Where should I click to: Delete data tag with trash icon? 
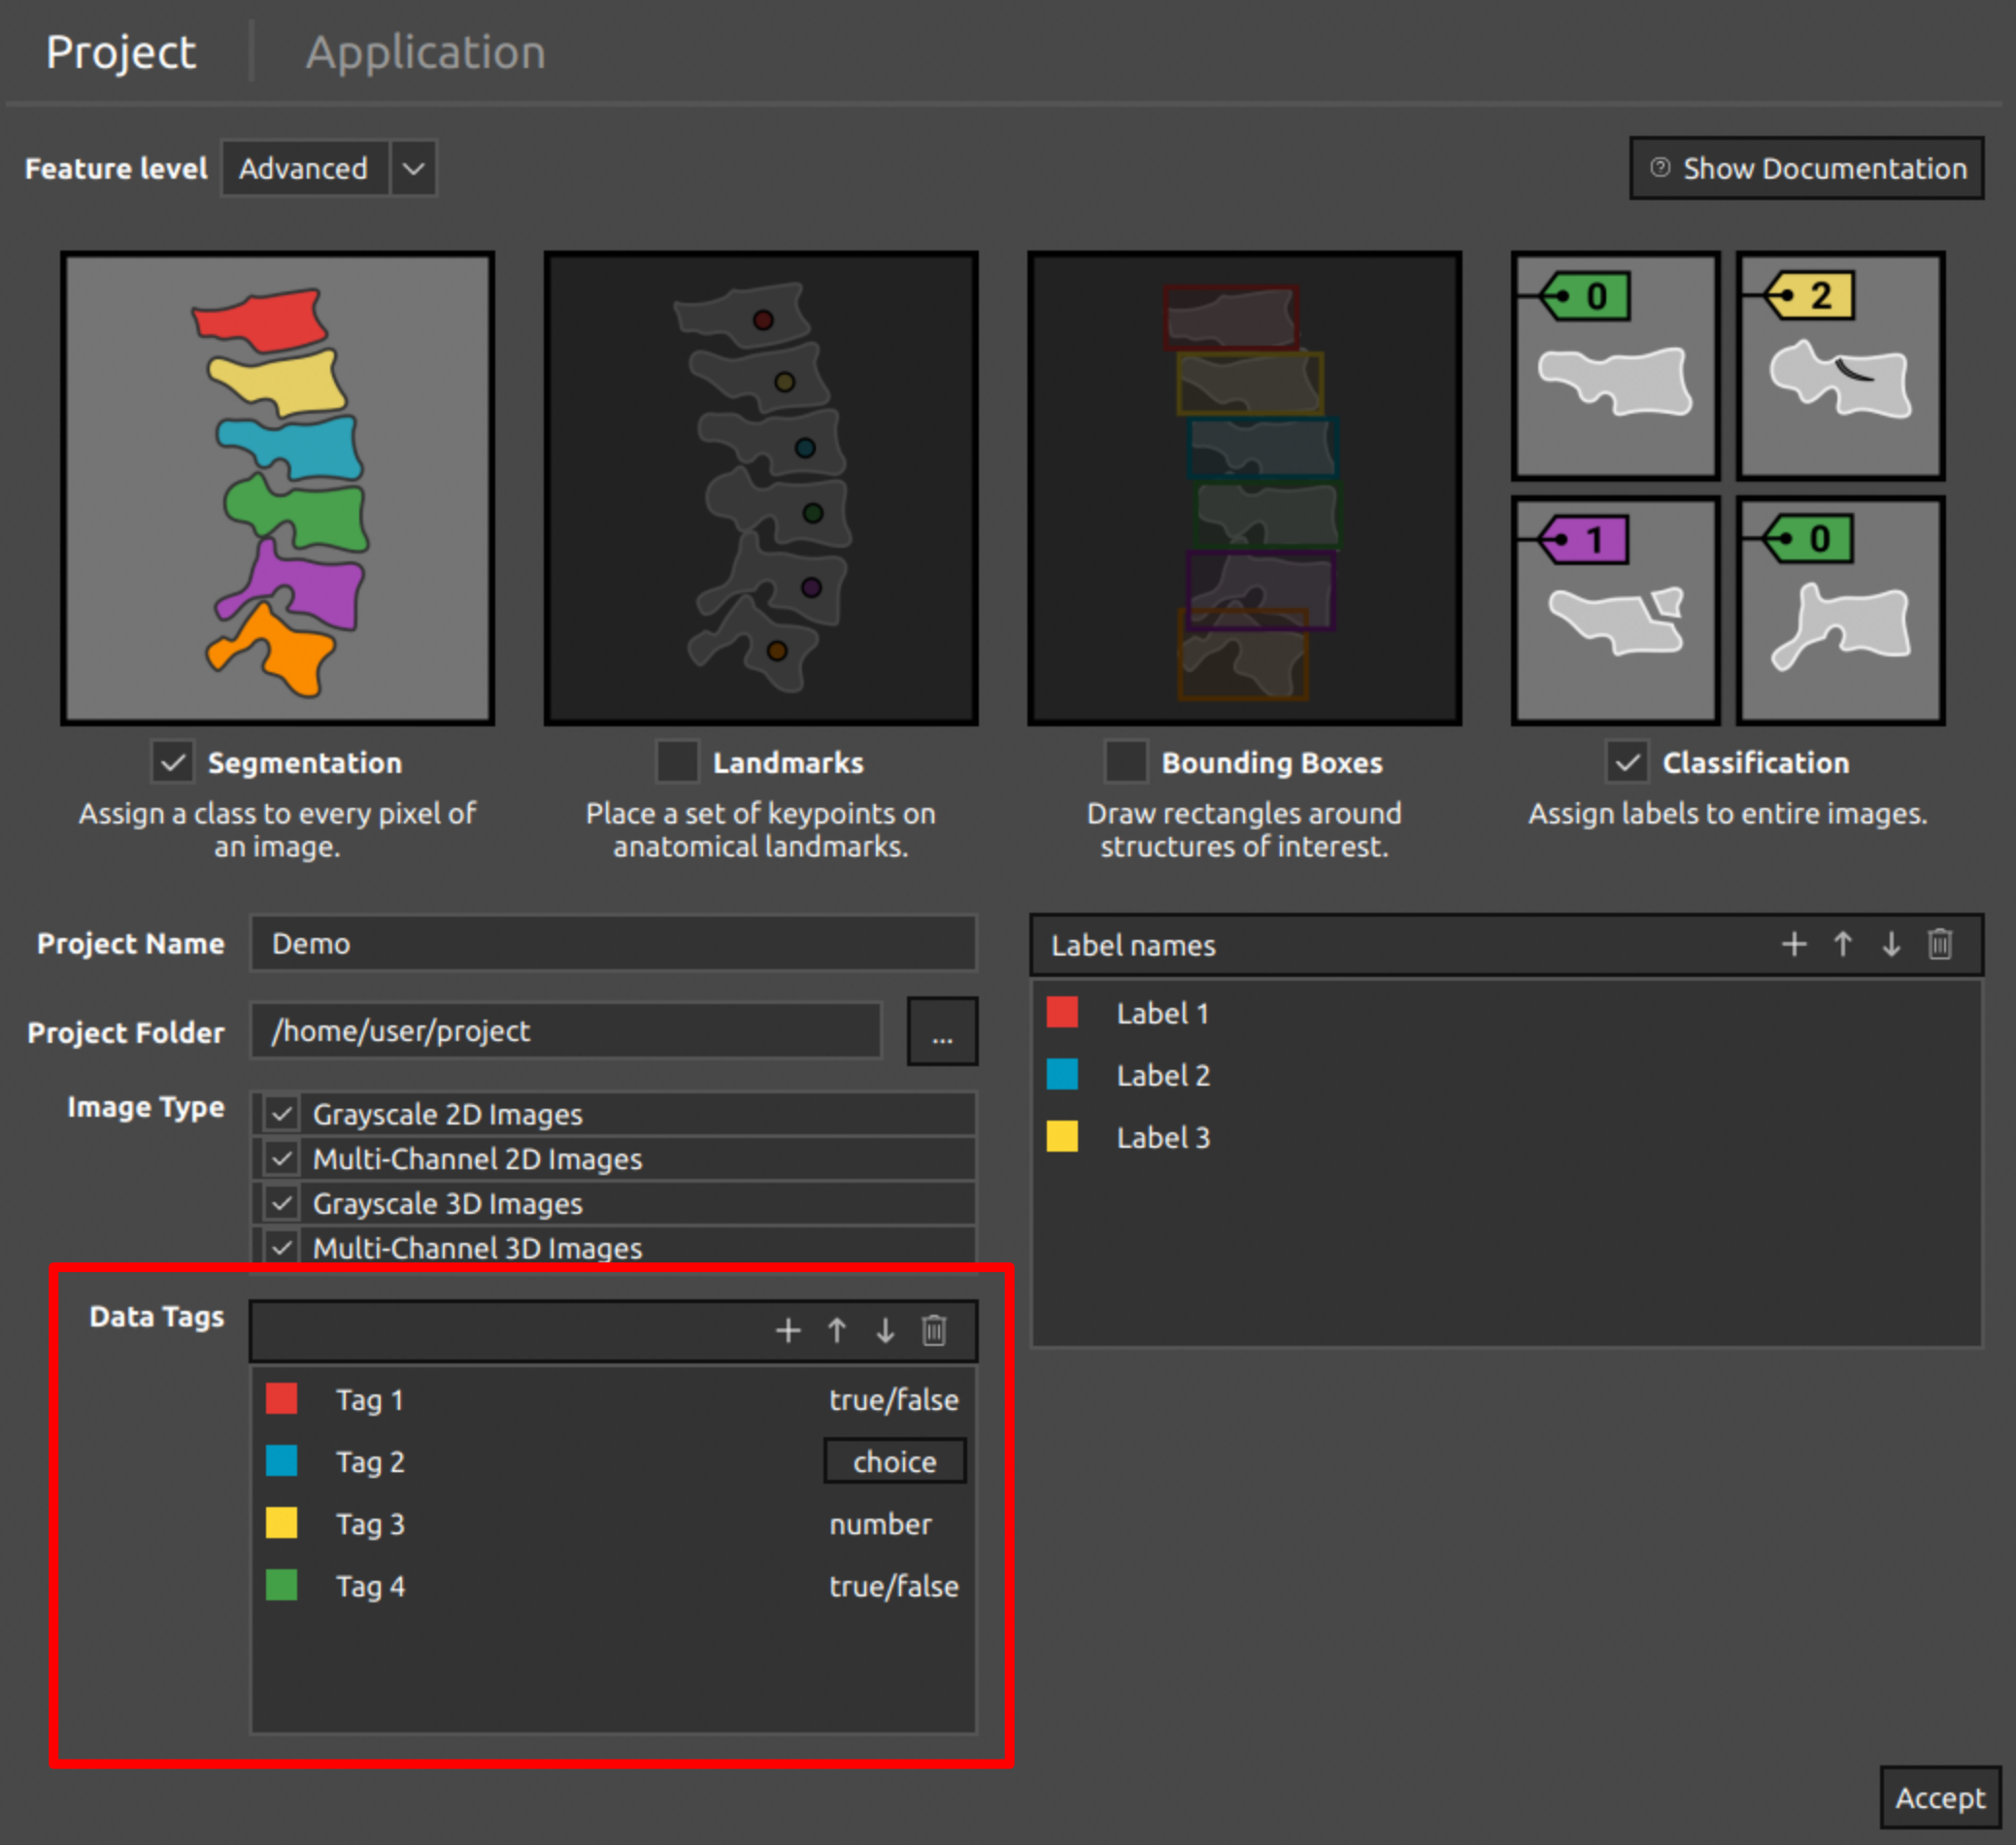pyautogui.click(x=934, y=1330)
